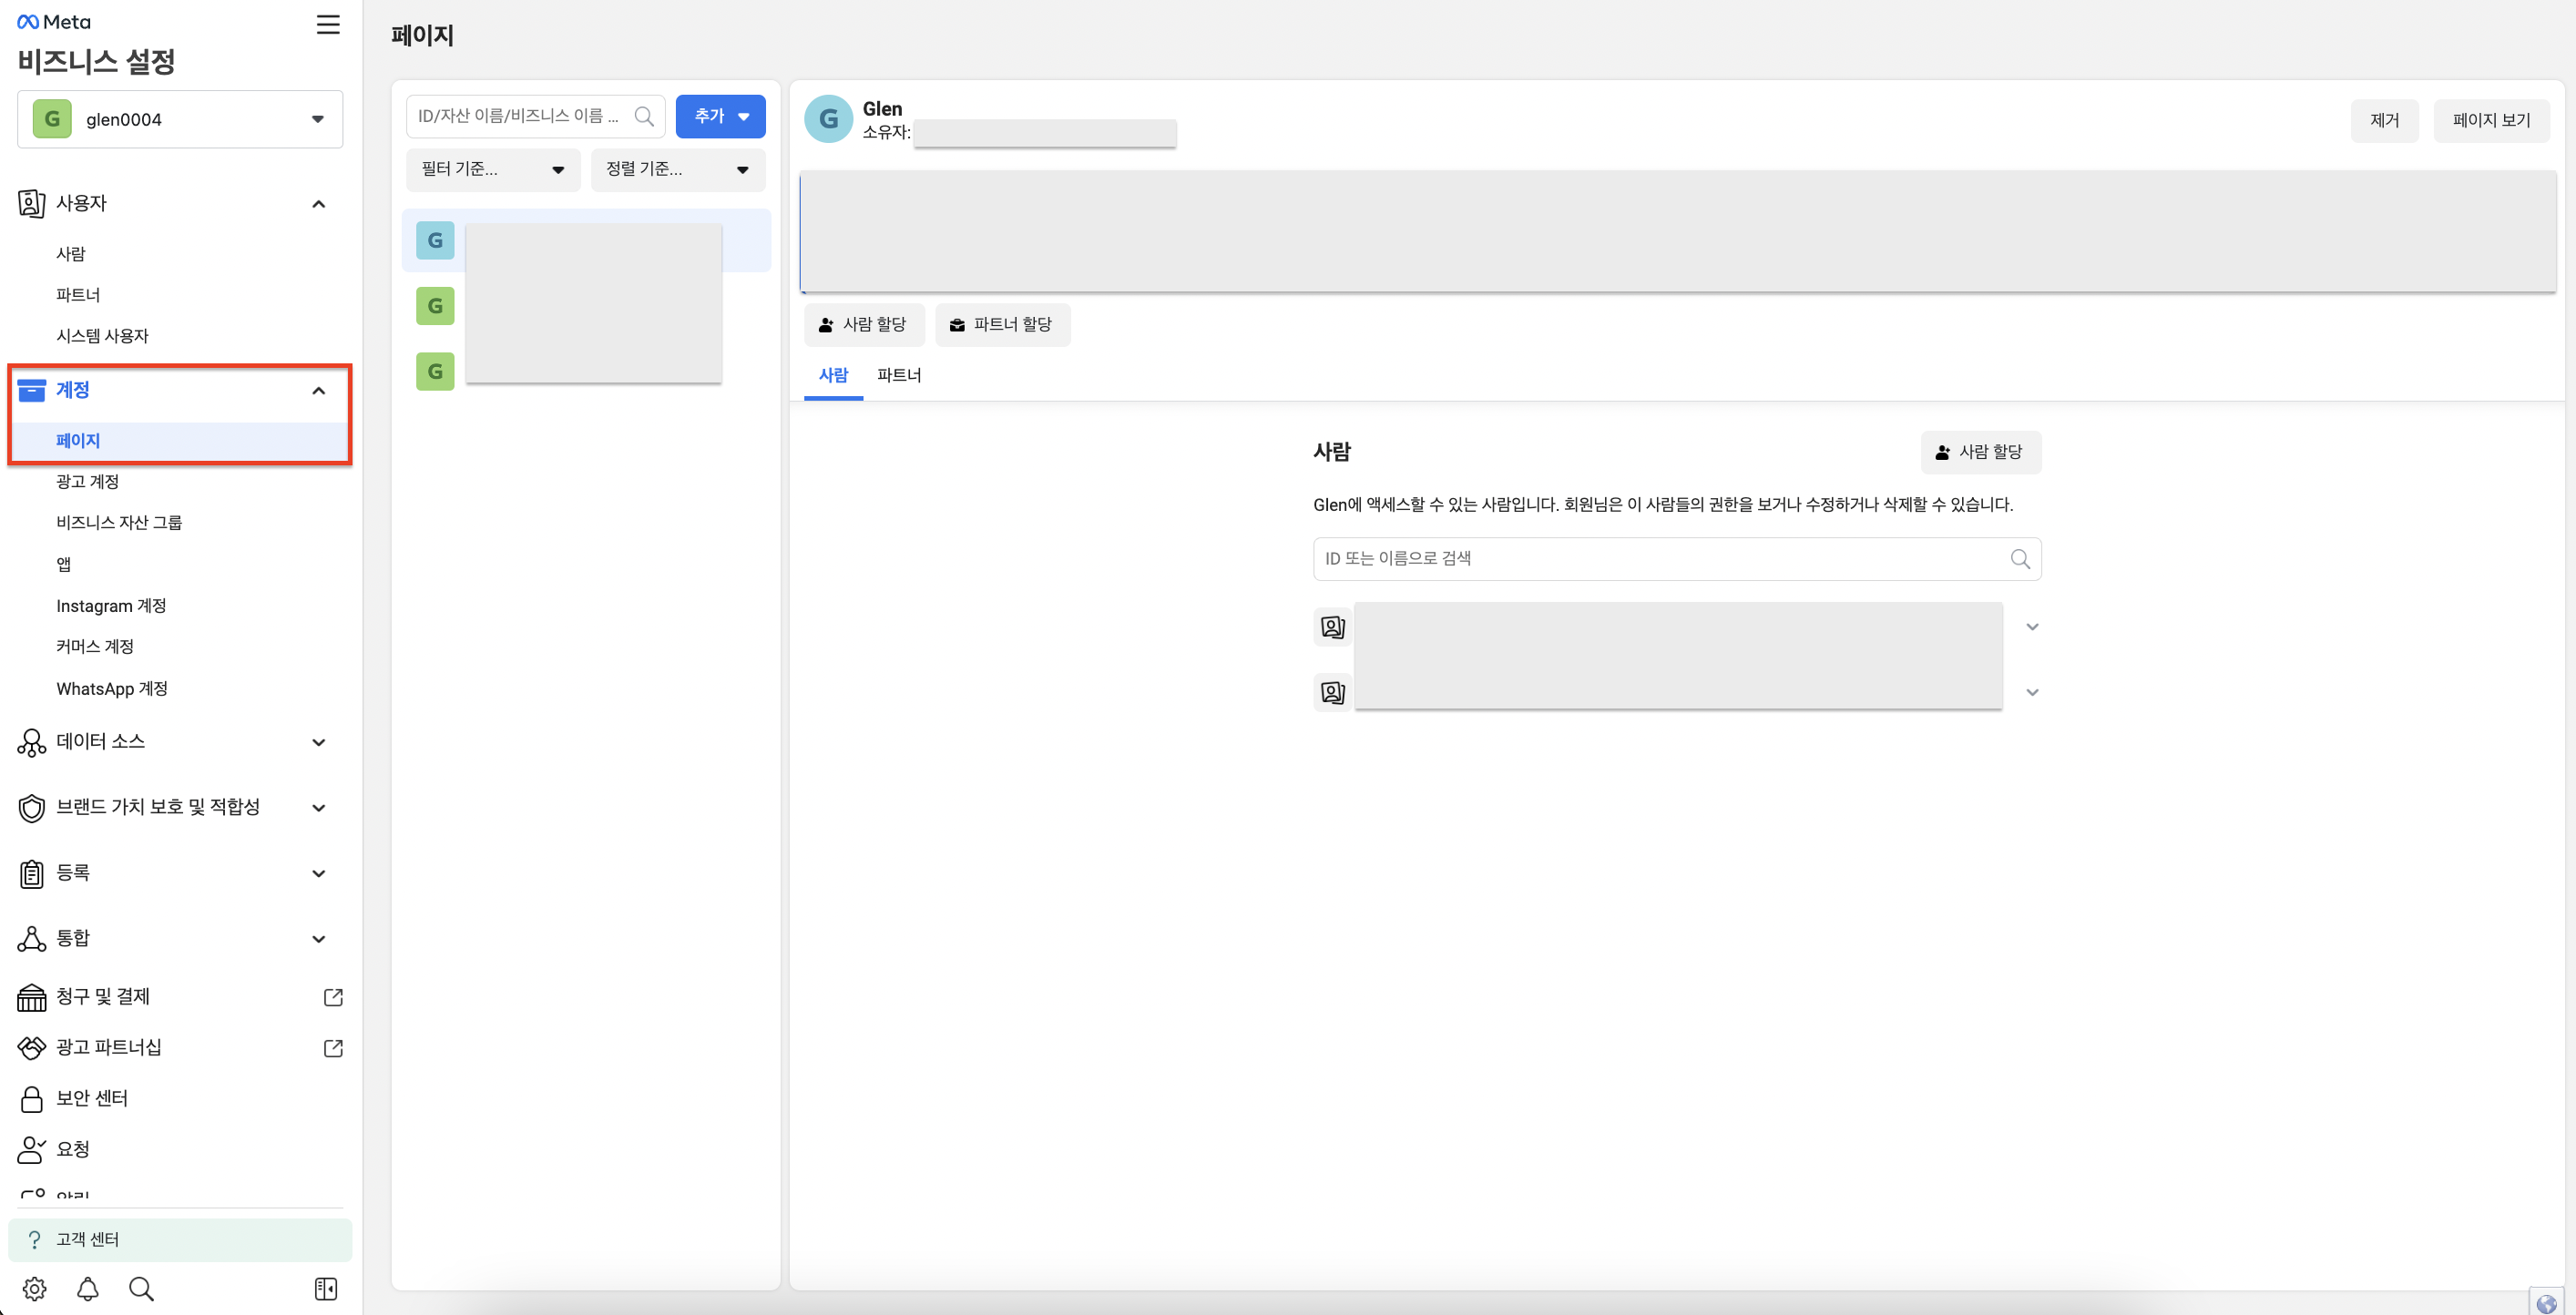Collapse the 사용자 section

(x=318, y=204)
